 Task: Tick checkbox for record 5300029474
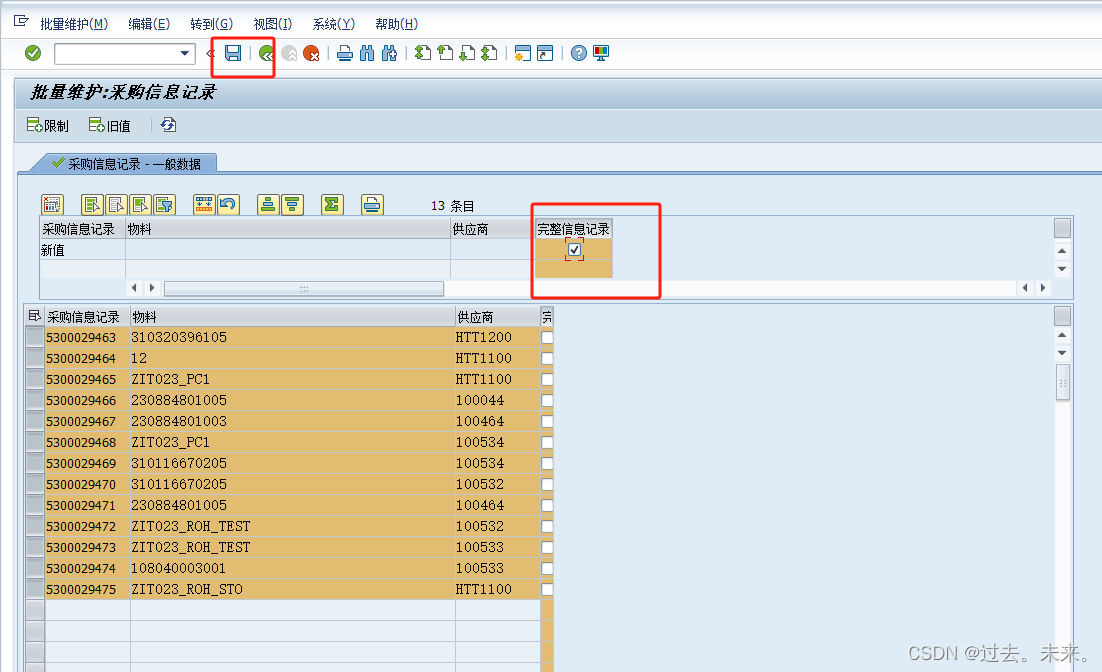(x=547, y=568)
